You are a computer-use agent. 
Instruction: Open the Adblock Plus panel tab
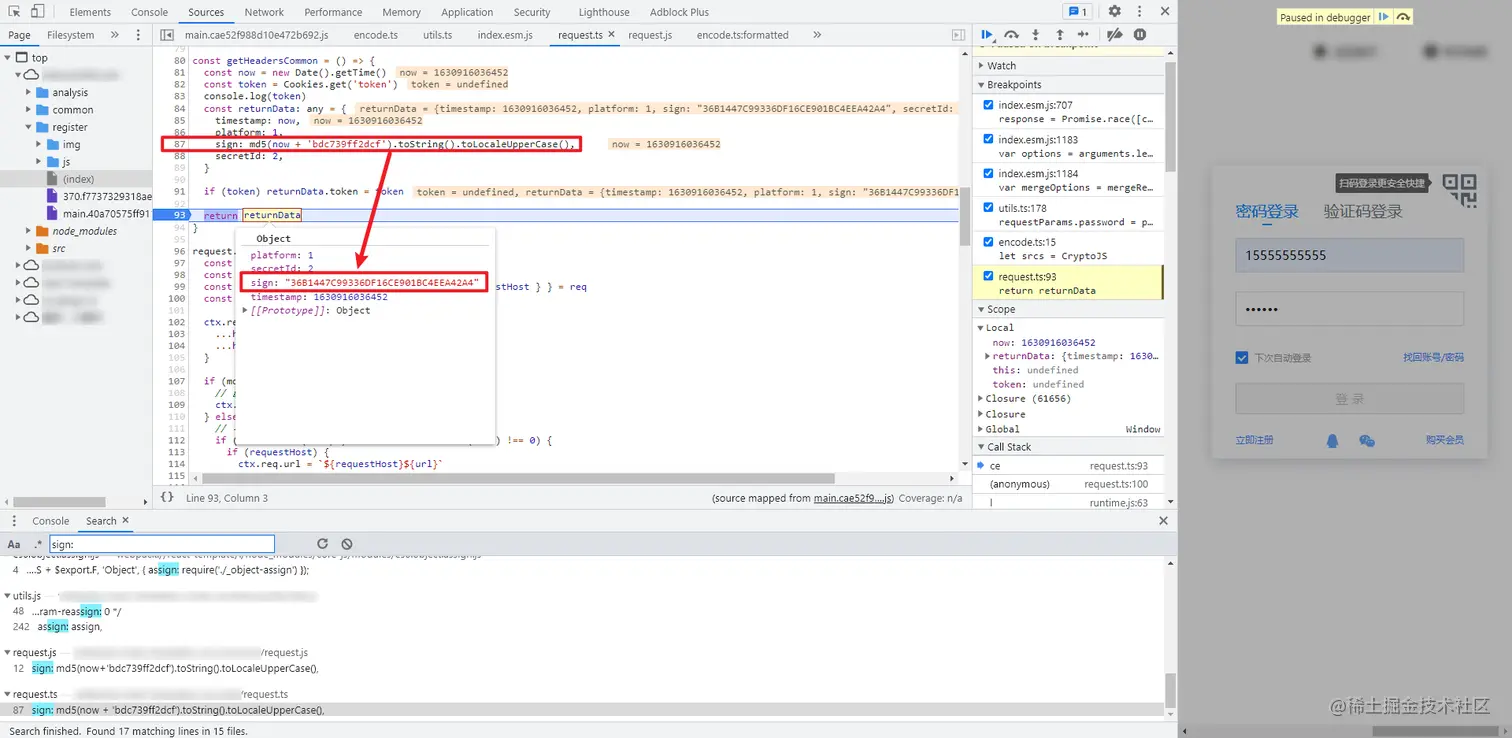(x=678, y=12)
